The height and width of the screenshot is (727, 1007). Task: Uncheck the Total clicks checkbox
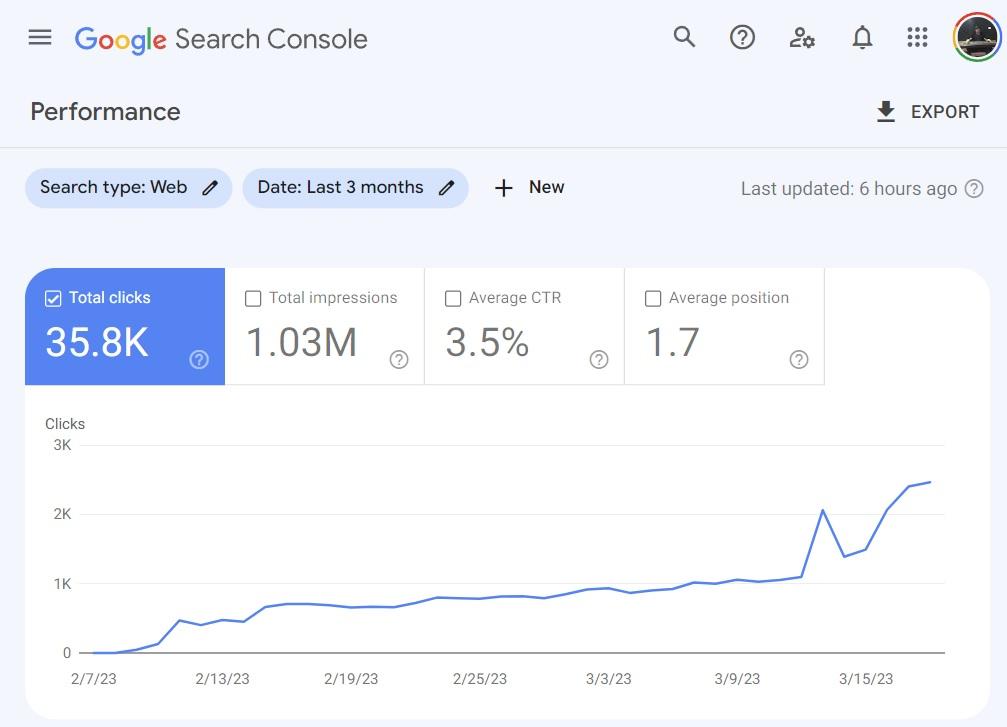[x=54, y=298]
